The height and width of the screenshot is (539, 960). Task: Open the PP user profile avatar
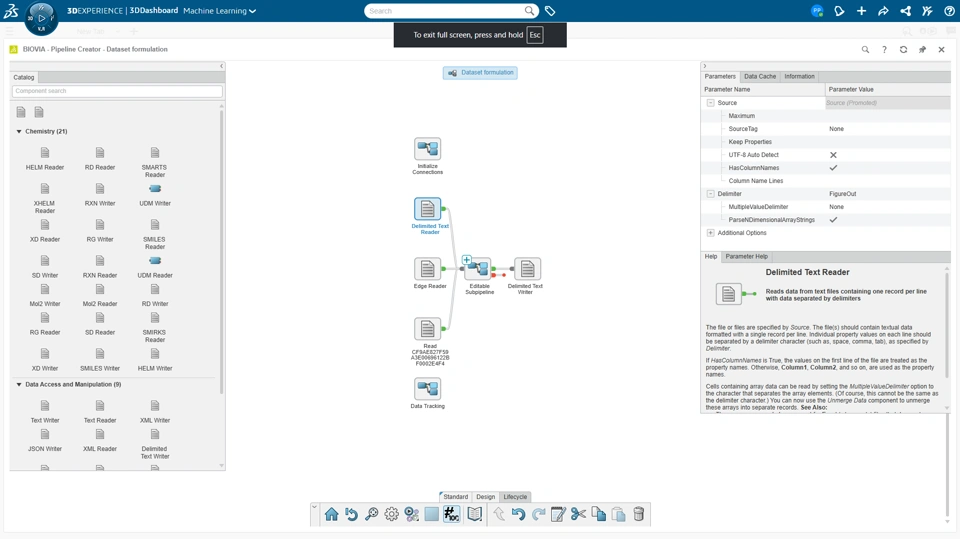[x=817, y=11]
